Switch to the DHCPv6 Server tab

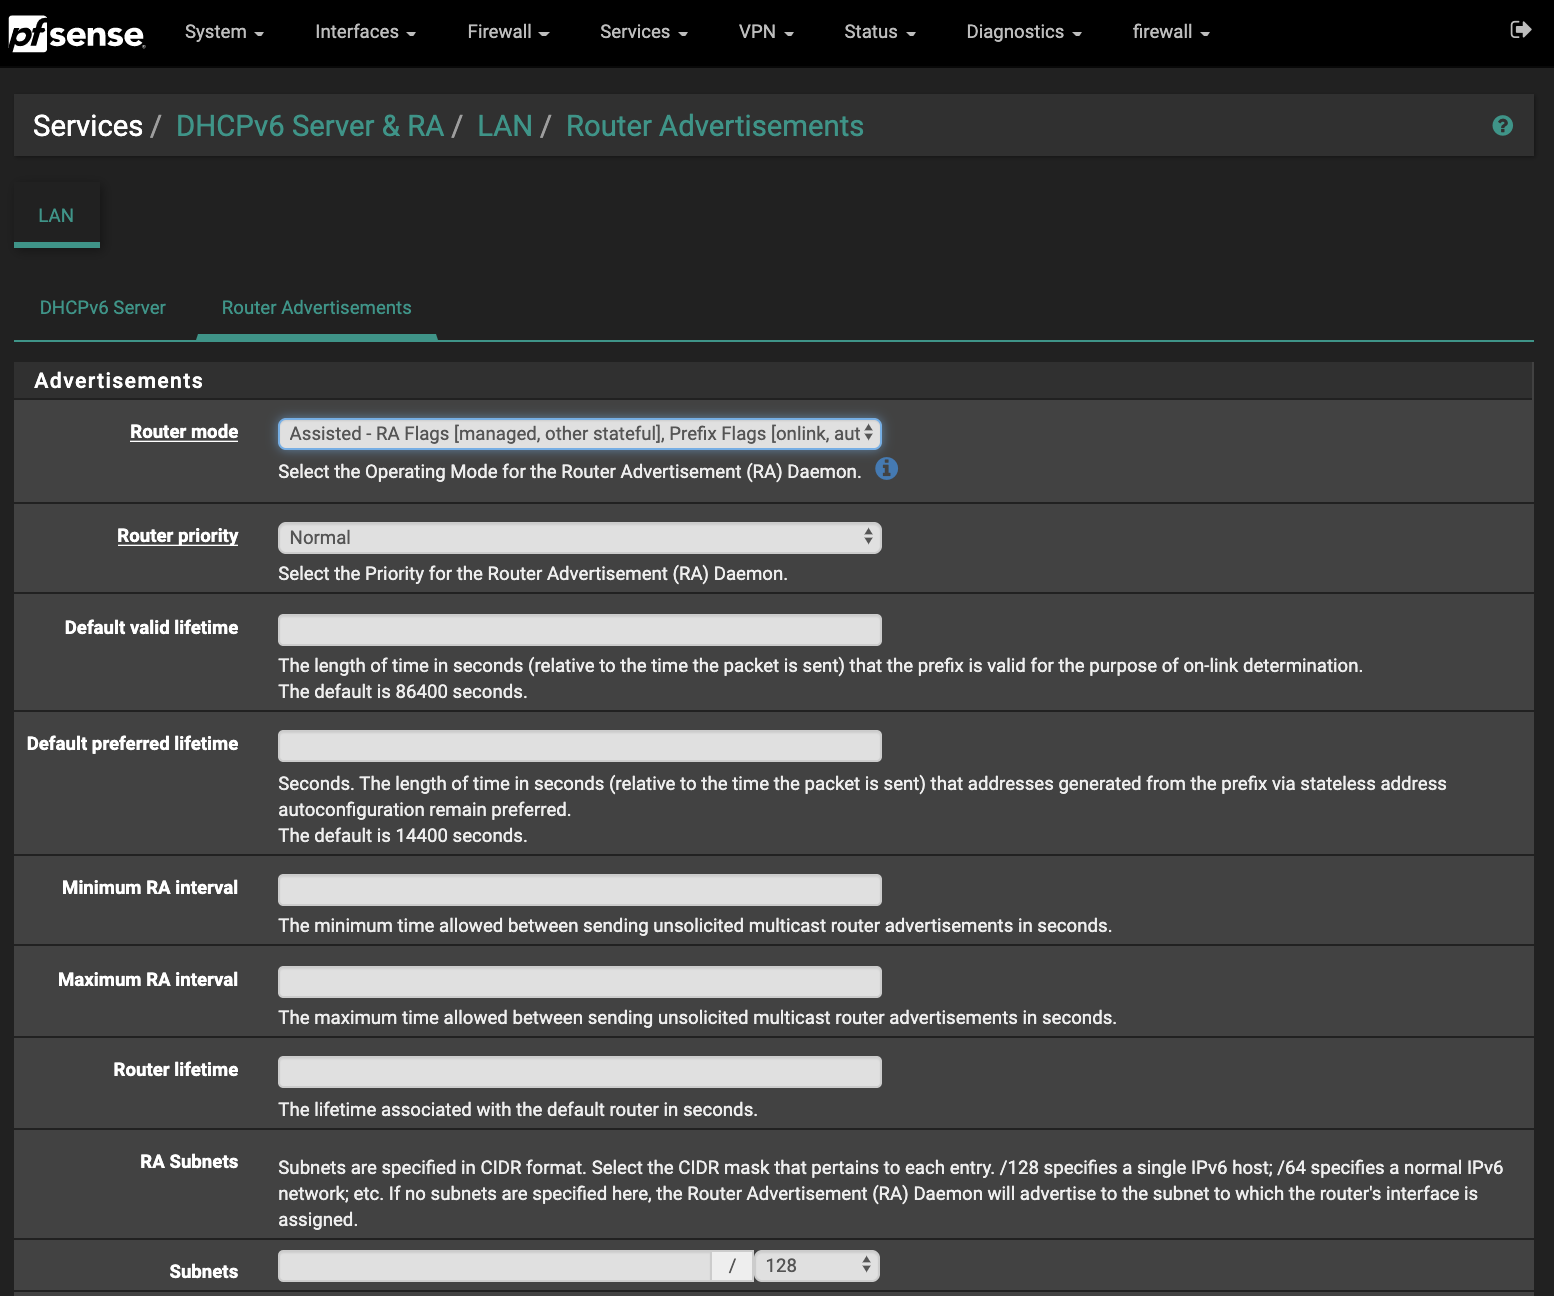coord(103,308)
